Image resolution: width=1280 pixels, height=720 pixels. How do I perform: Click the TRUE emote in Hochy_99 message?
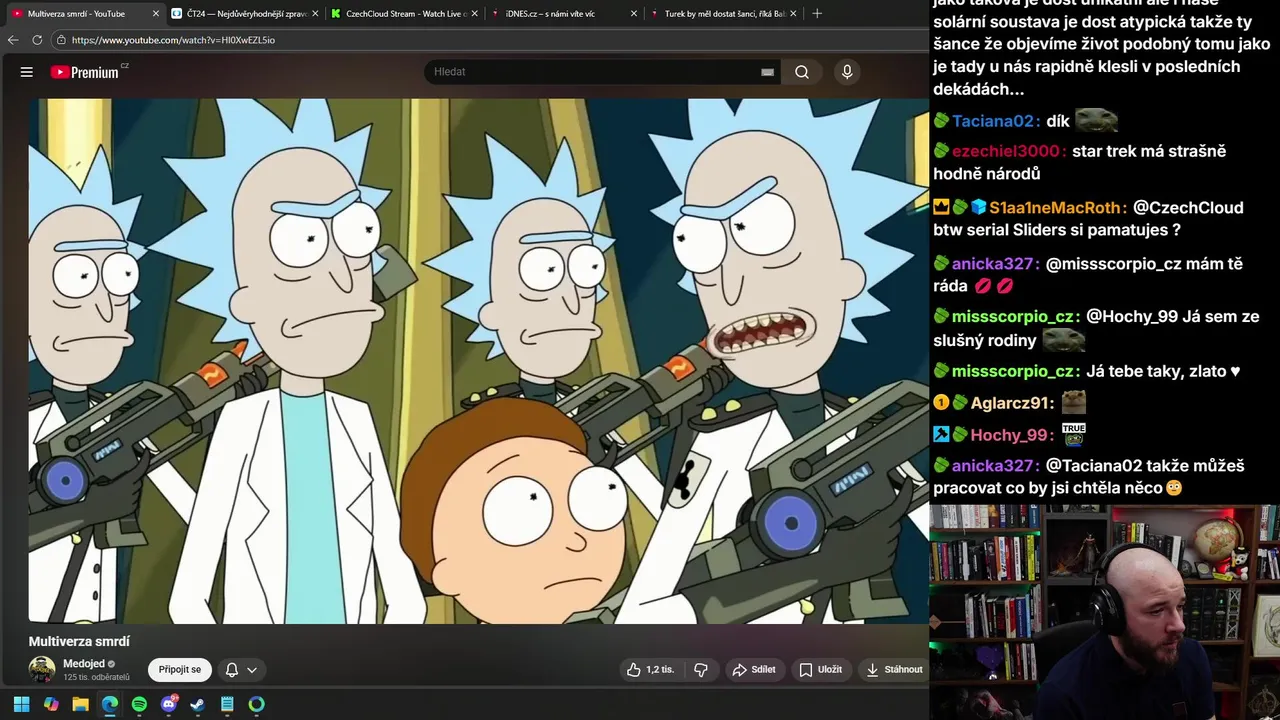pyautogui.click(x=1073, y=434)
